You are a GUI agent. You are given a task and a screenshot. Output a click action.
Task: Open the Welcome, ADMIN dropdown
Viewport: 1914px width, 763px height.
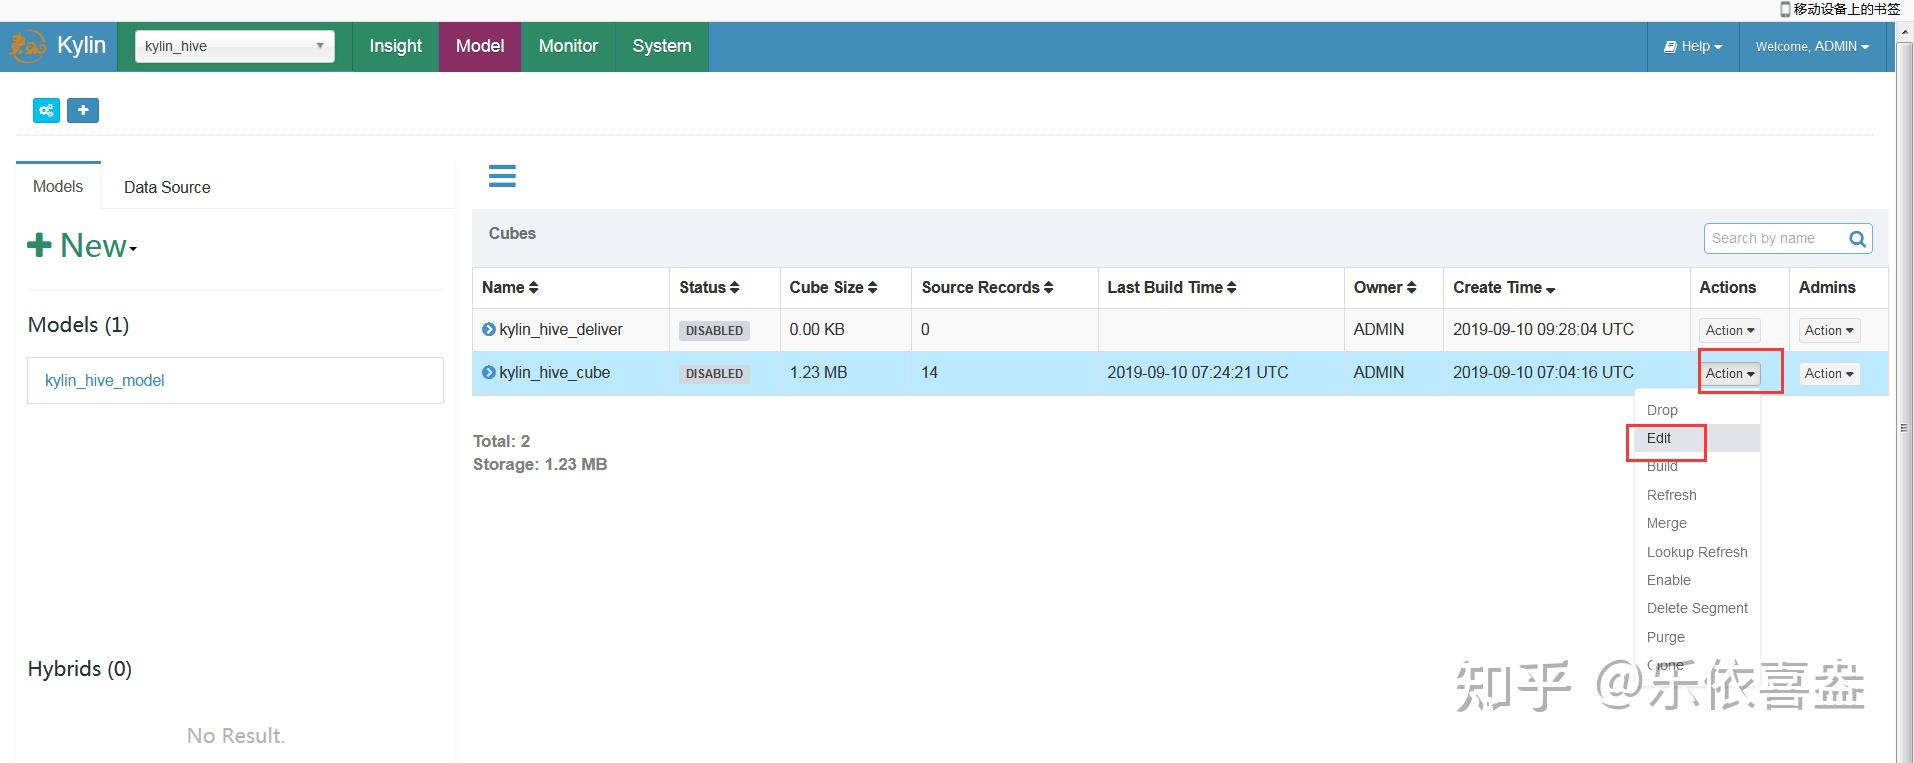coord(1812,46)
